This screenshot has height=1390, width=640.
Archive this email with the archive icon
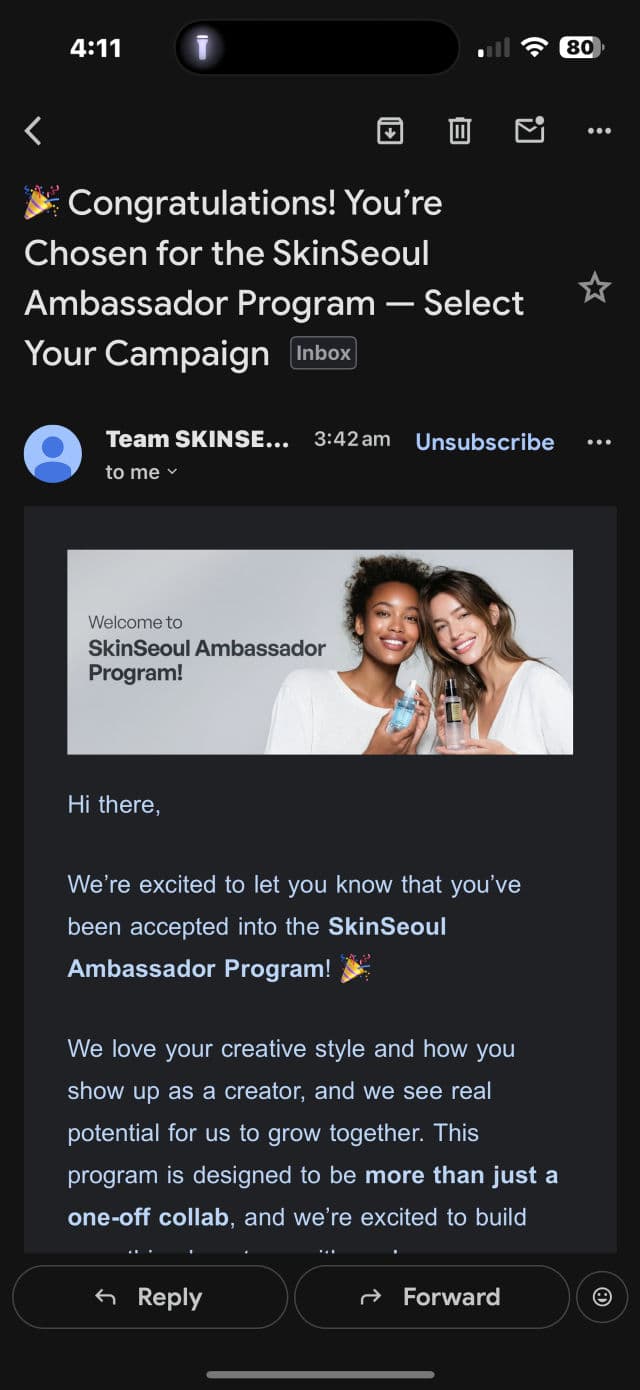(x=390, y=131)
